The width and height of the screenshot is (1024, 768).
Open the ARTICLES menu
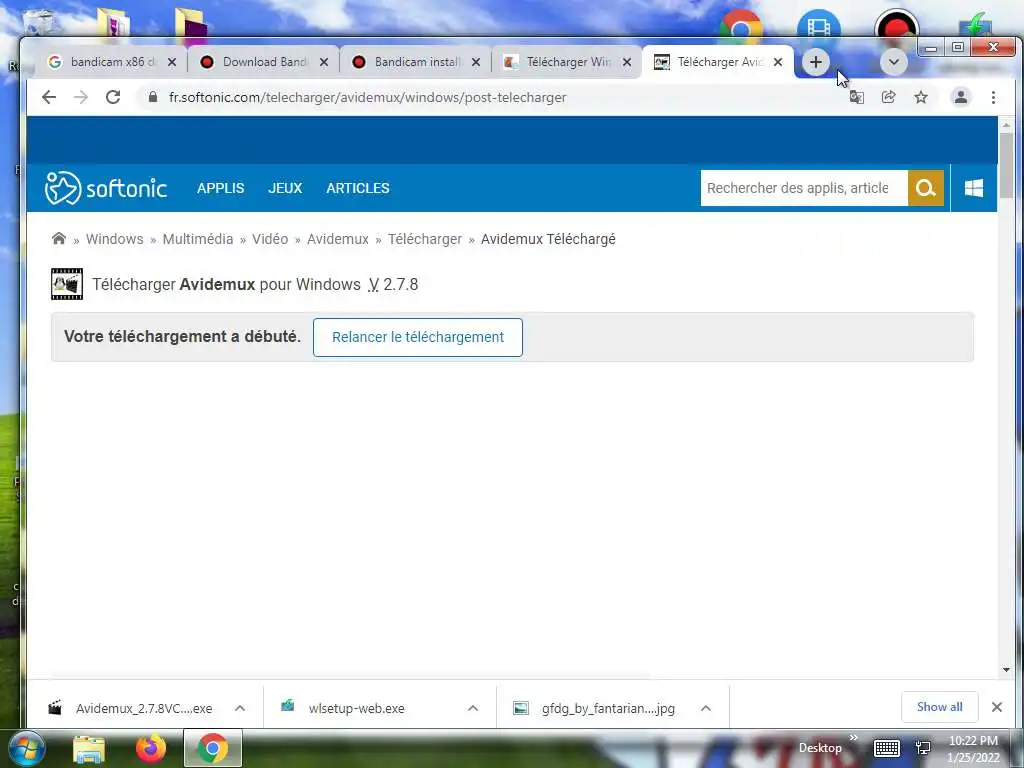click(x=358, y=188)
